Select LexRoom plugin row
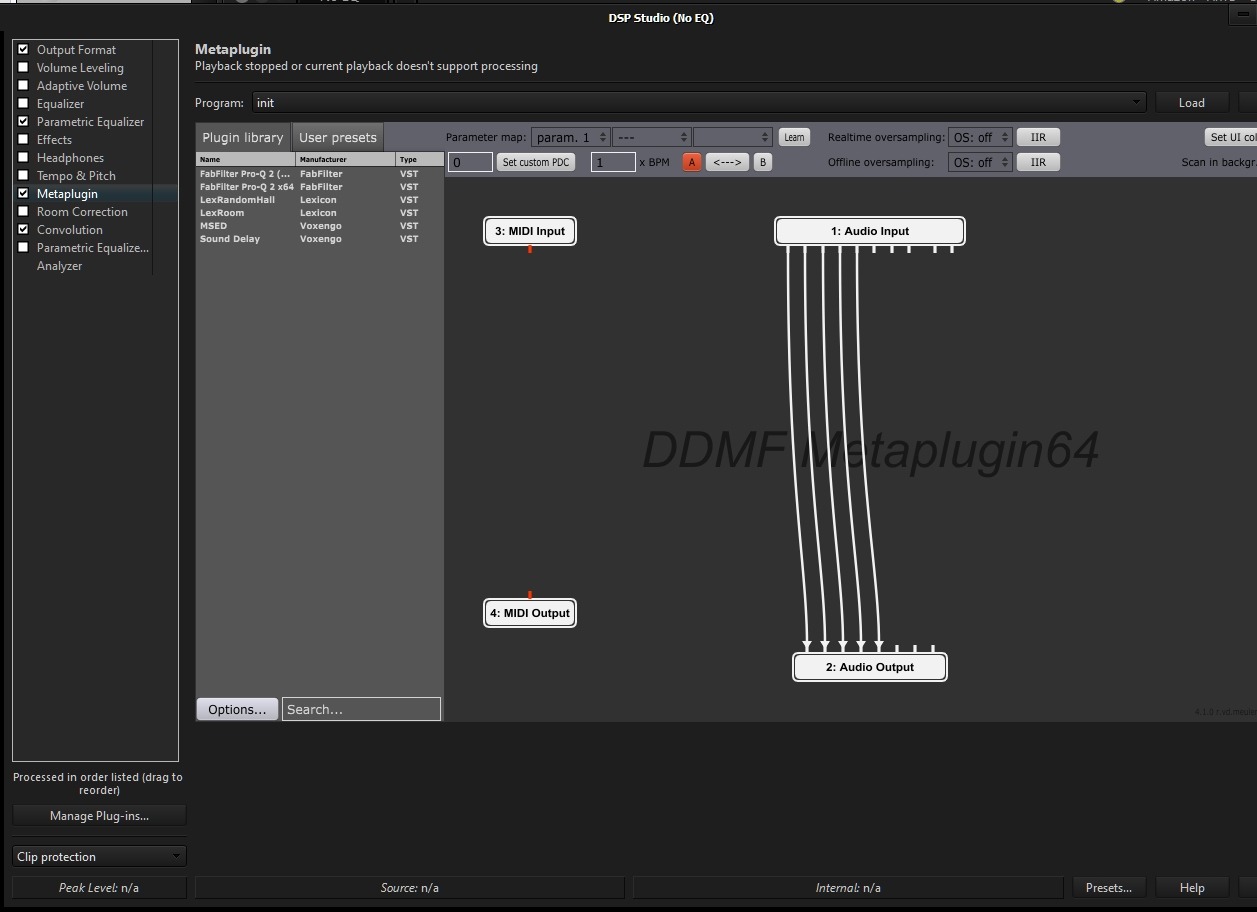Viewport: 1257px width, 912px height. coord(320,213)
